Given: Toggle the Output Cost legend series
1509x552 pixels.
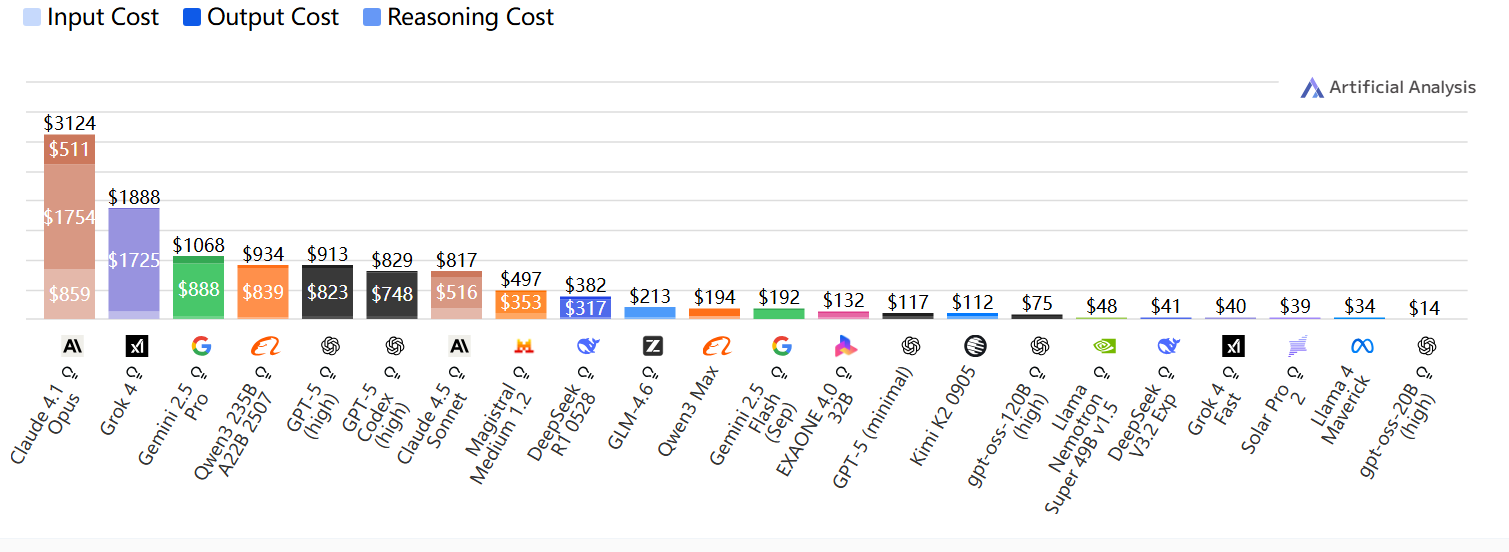Looking at the screenshot, I should click(261, 17).
